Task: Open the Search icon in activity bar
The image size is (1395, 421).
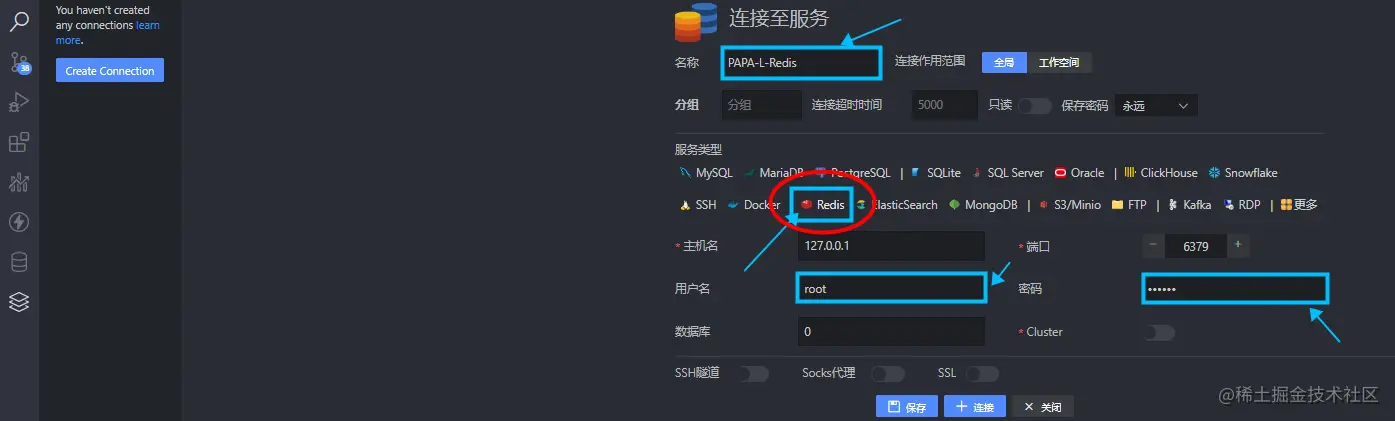Action: (x=19, y=21)
